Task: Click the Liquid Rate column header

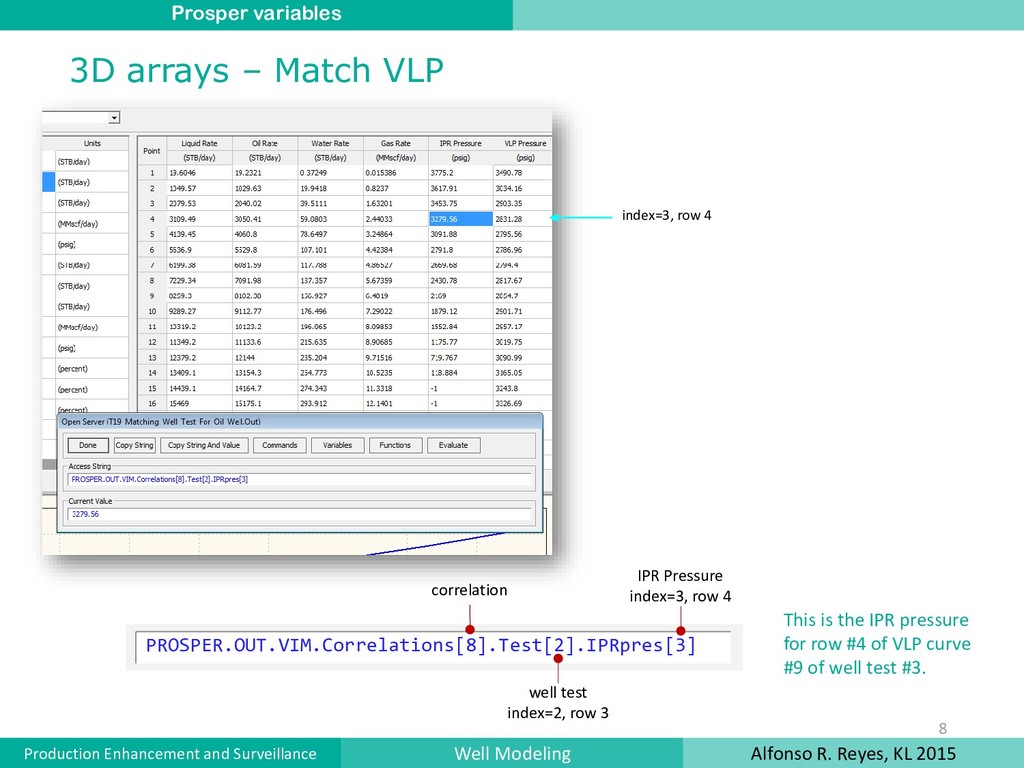Action: pos(199,144)
